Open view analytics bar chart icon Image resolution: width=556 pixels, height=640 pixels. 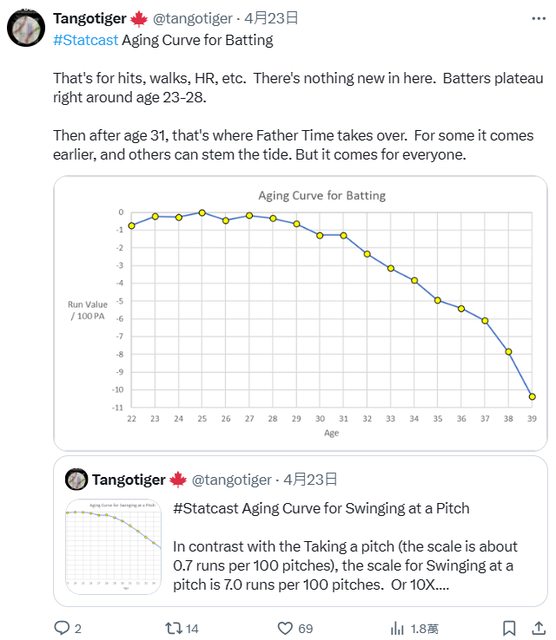(x=397, y=628)
